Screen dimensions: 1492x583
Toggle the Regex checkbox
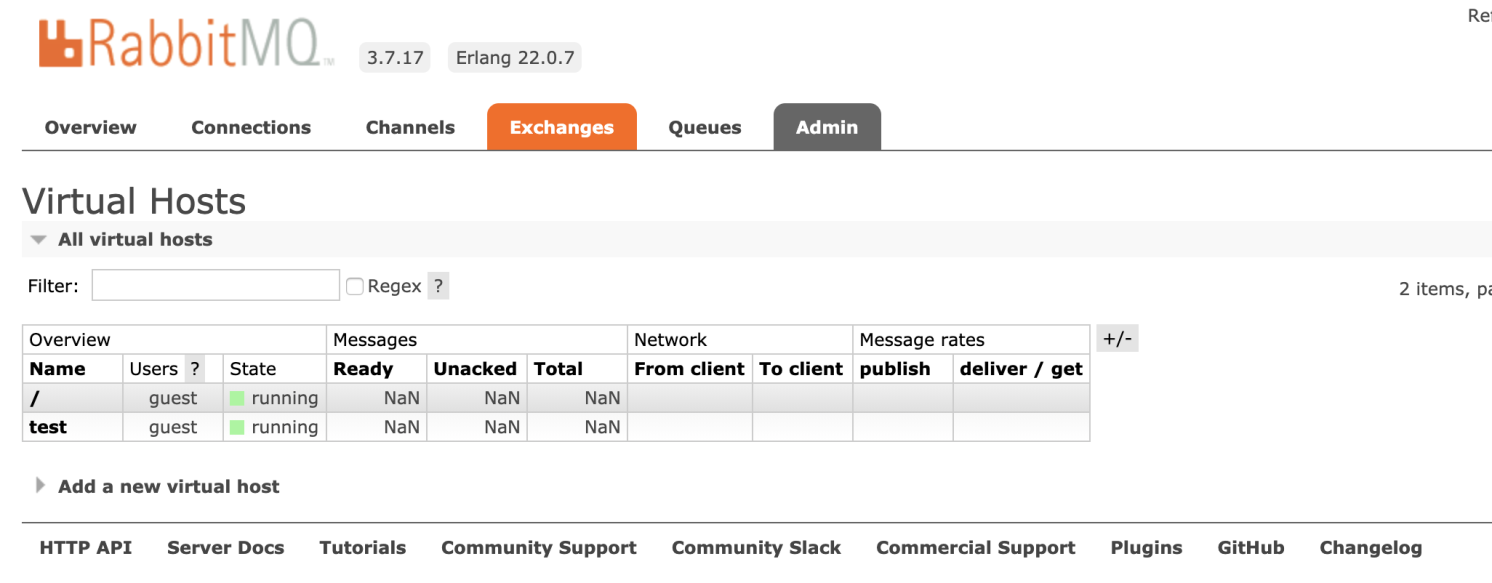tap(355, 287)
